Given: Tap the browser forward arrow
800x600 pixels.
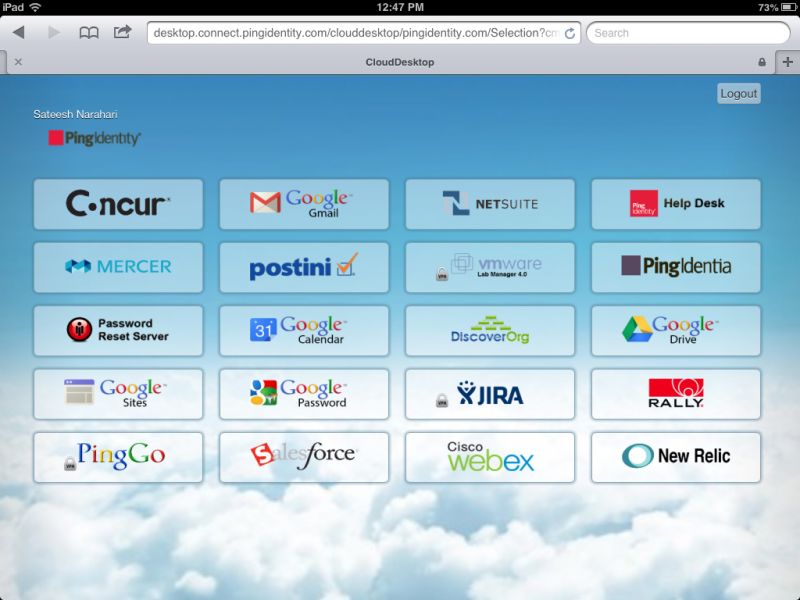Looking at the screenshot, I should pos(54,33).
